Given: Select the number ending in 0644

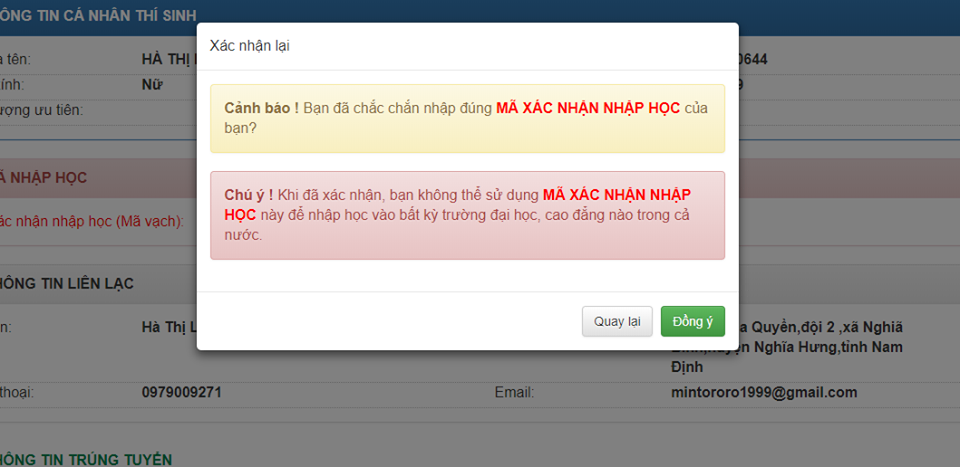Looking at the screenshot, I should [x=752, y=59].
